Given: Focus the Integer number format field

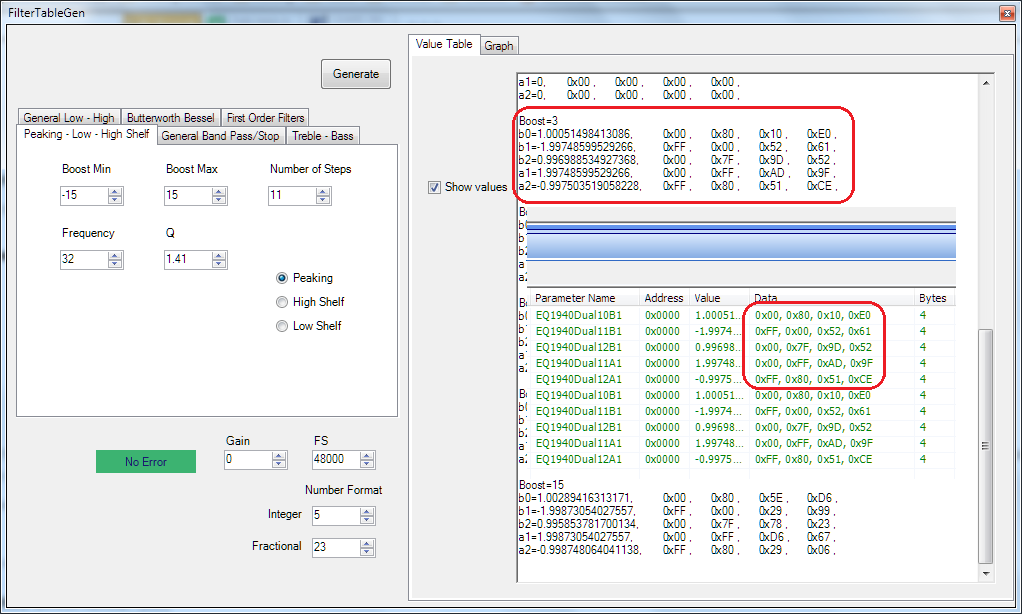Looking at the screenshot, I should [x=336, y=515].
